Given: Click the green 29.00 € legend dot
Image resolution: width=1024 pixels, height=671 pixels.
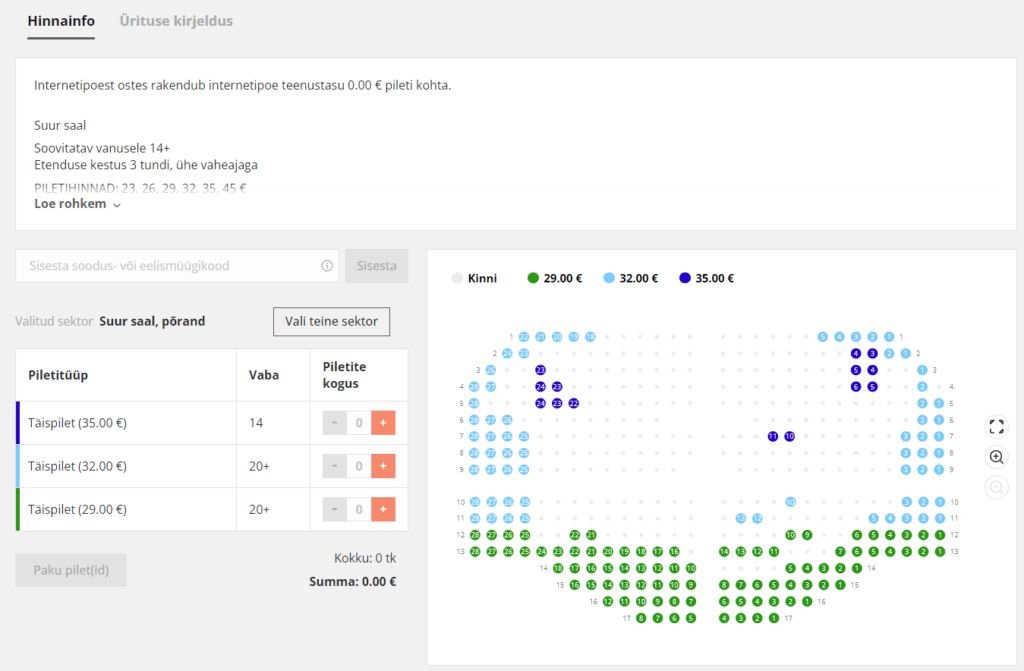Looking at the screenshot, I should tap(533, 278).
